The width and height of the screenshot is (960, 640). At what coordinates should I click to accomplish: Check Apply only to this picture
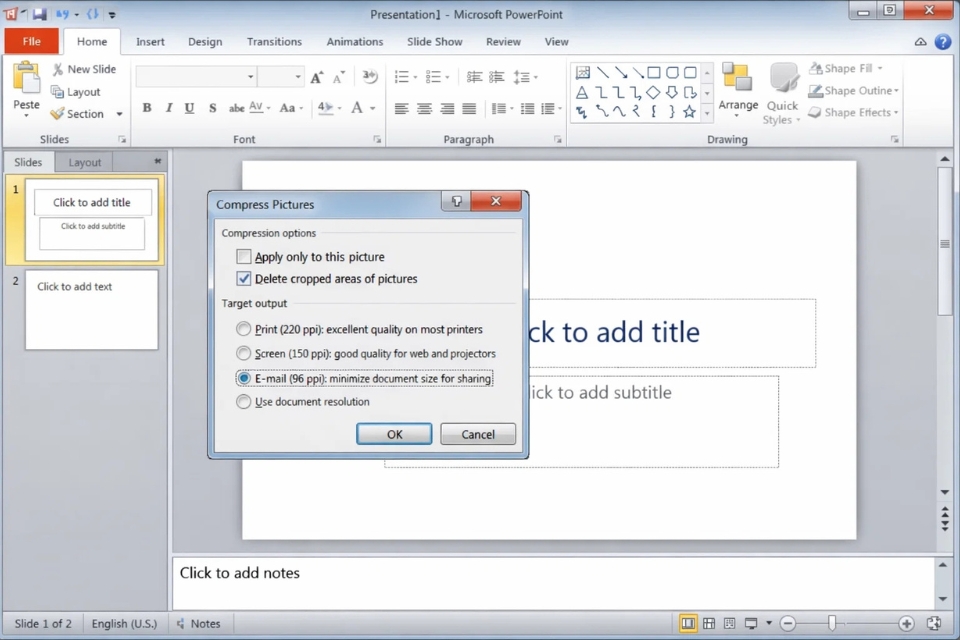click(x=243, y=256)
